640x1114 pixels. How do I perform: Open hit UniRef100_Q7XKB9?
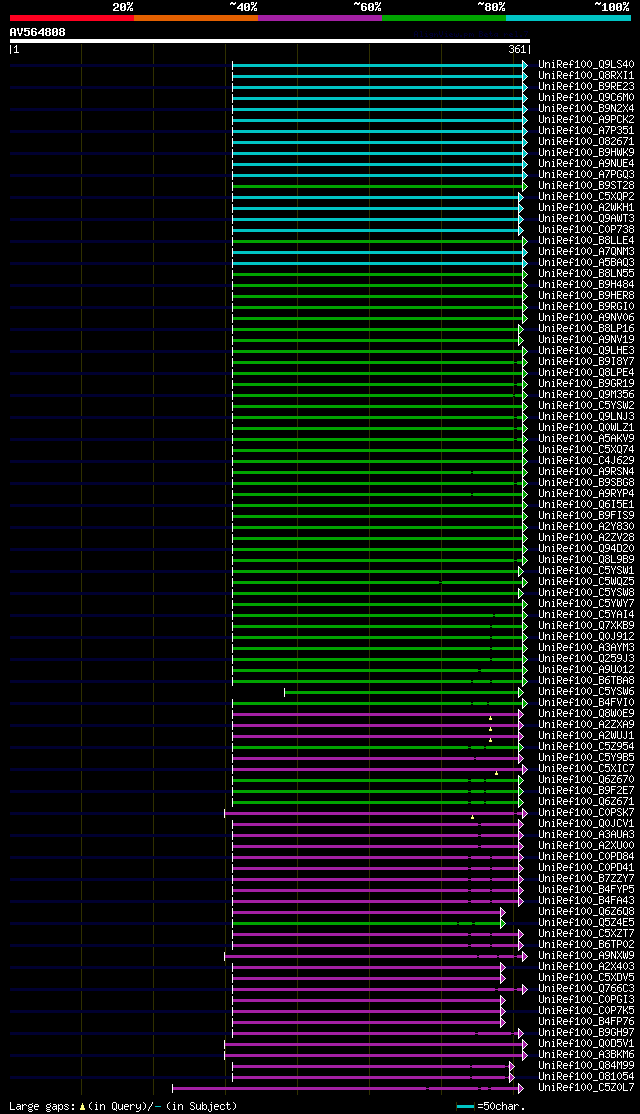586,626
